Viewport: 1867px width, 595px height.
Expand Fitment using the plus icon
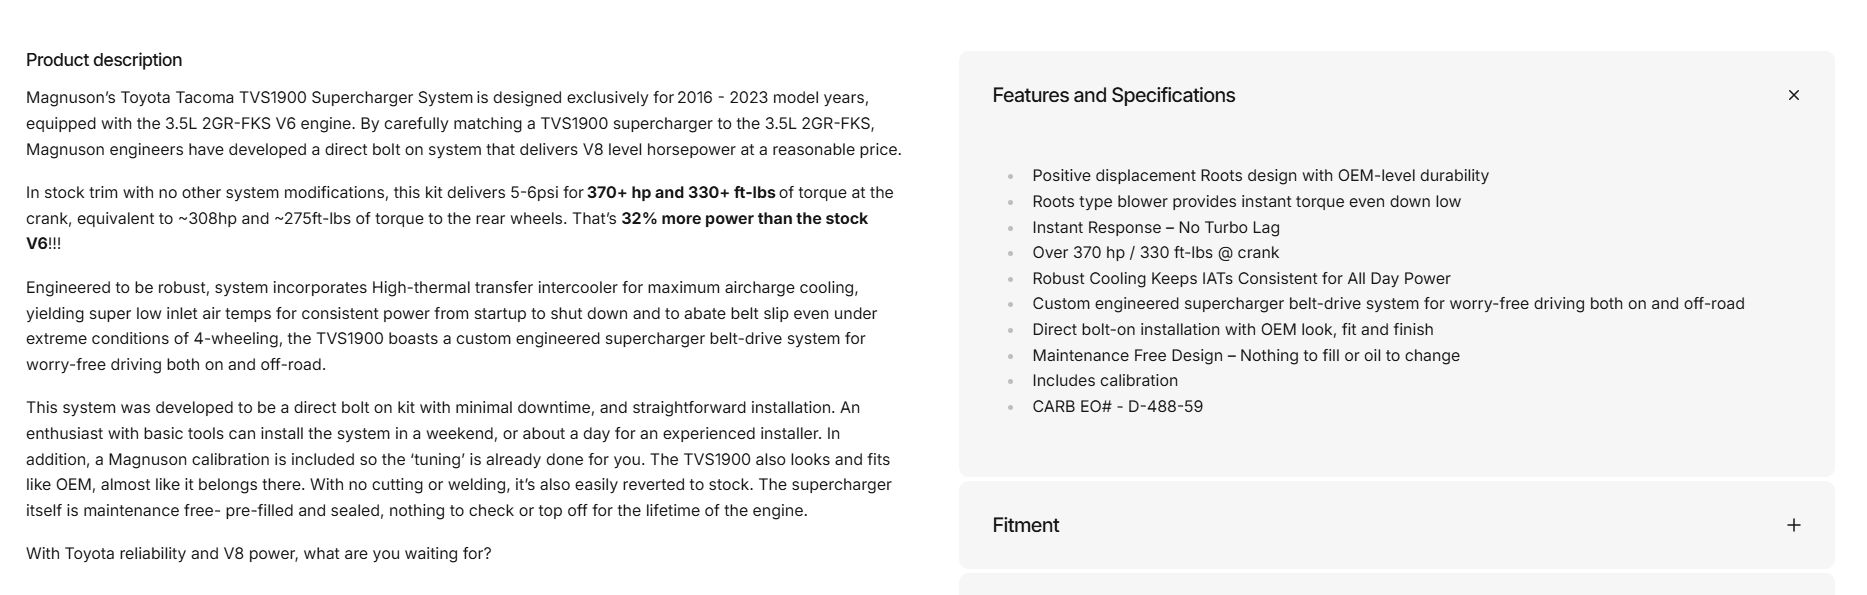1793,525
